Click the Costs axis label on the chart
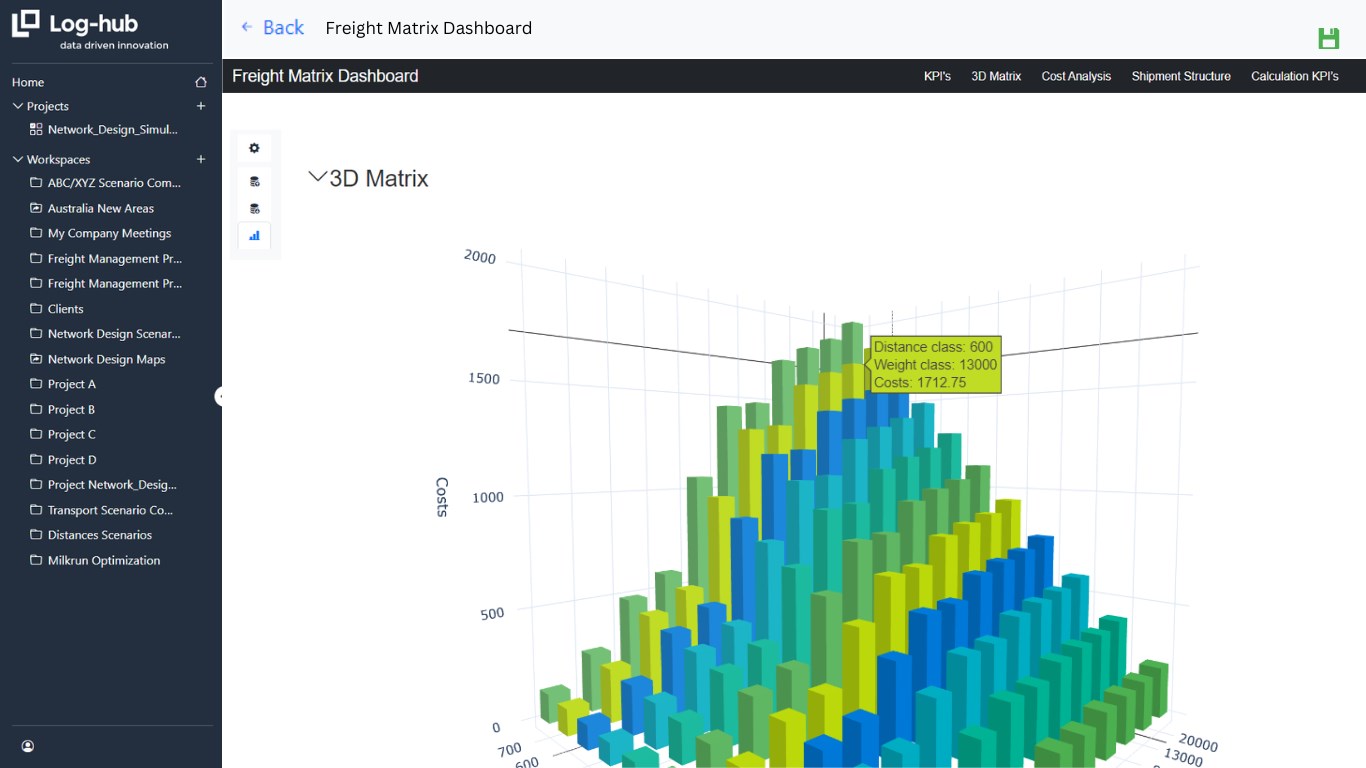Screen dimensions: 1366x768 (x=442, y=497)
